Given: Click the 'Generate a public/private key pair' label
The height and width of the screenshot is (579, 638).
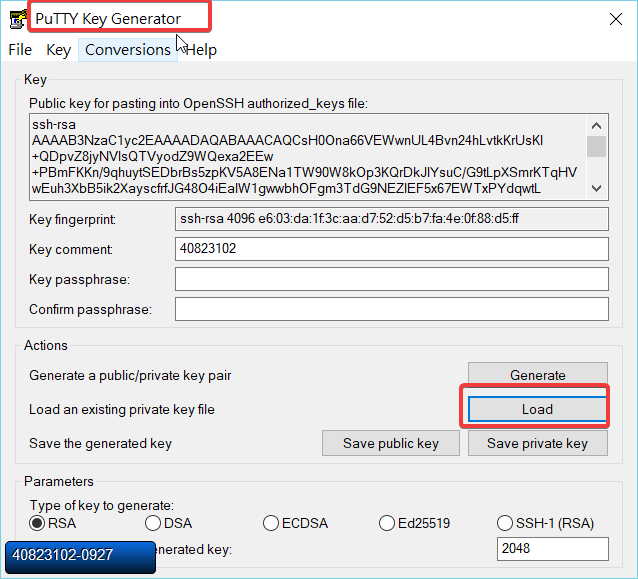Looking at the screenshot, I should pos(130,375).
